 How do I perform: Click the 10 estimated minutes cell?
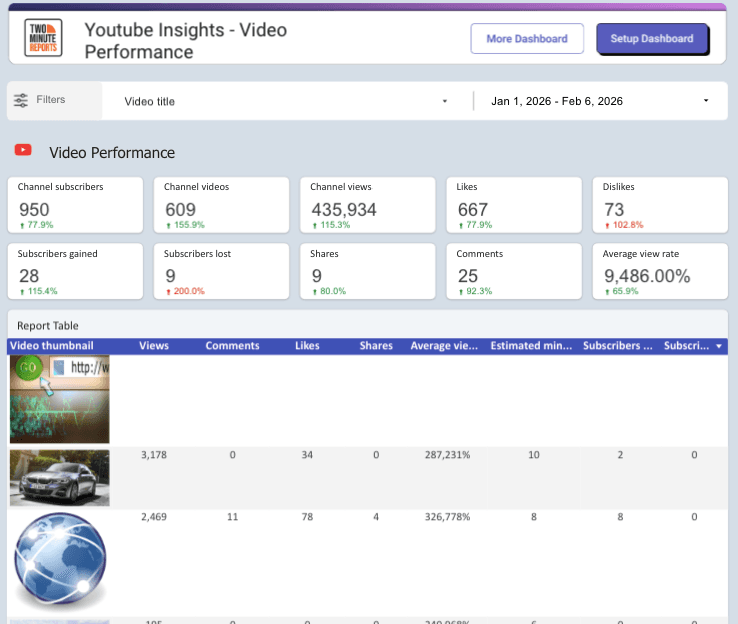(x=534, y=455)
